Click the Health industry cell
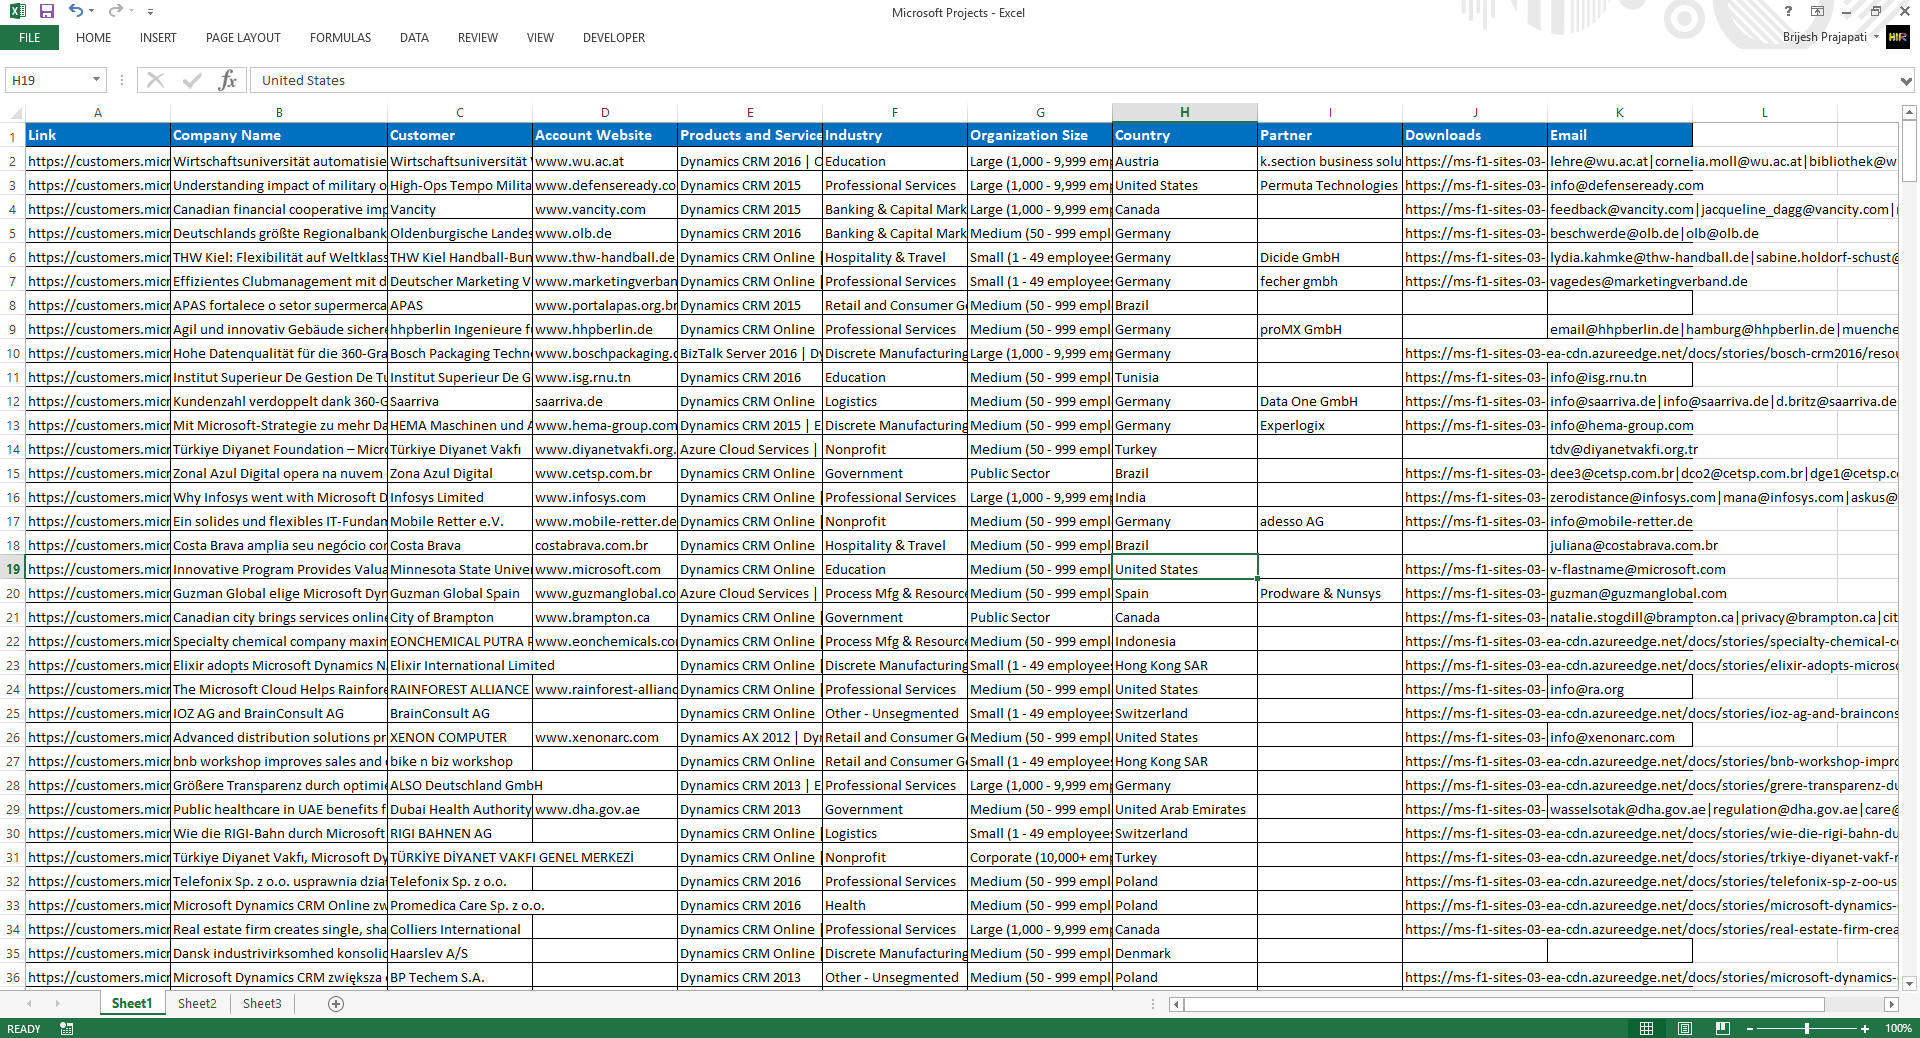1920x1038 pixels. pos(895,905)
